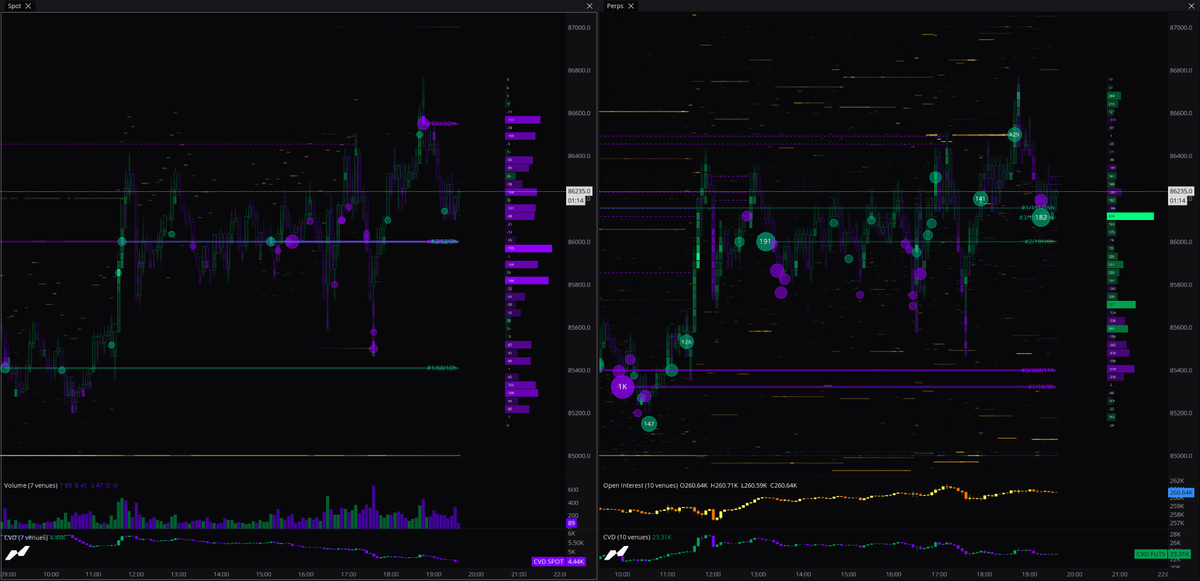The width and height of the screenshot is (1200, 581).
Task: Click 600 on the Spot volume scale
Action: [574, 490]
